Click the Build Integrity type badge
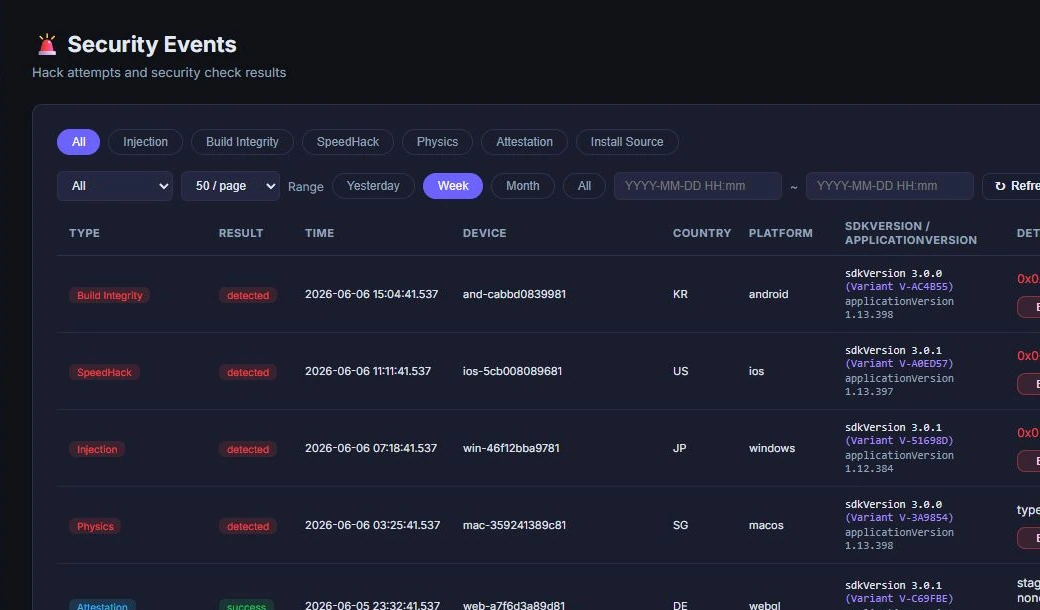The image size is (1040, 610). tap(109, 296)
